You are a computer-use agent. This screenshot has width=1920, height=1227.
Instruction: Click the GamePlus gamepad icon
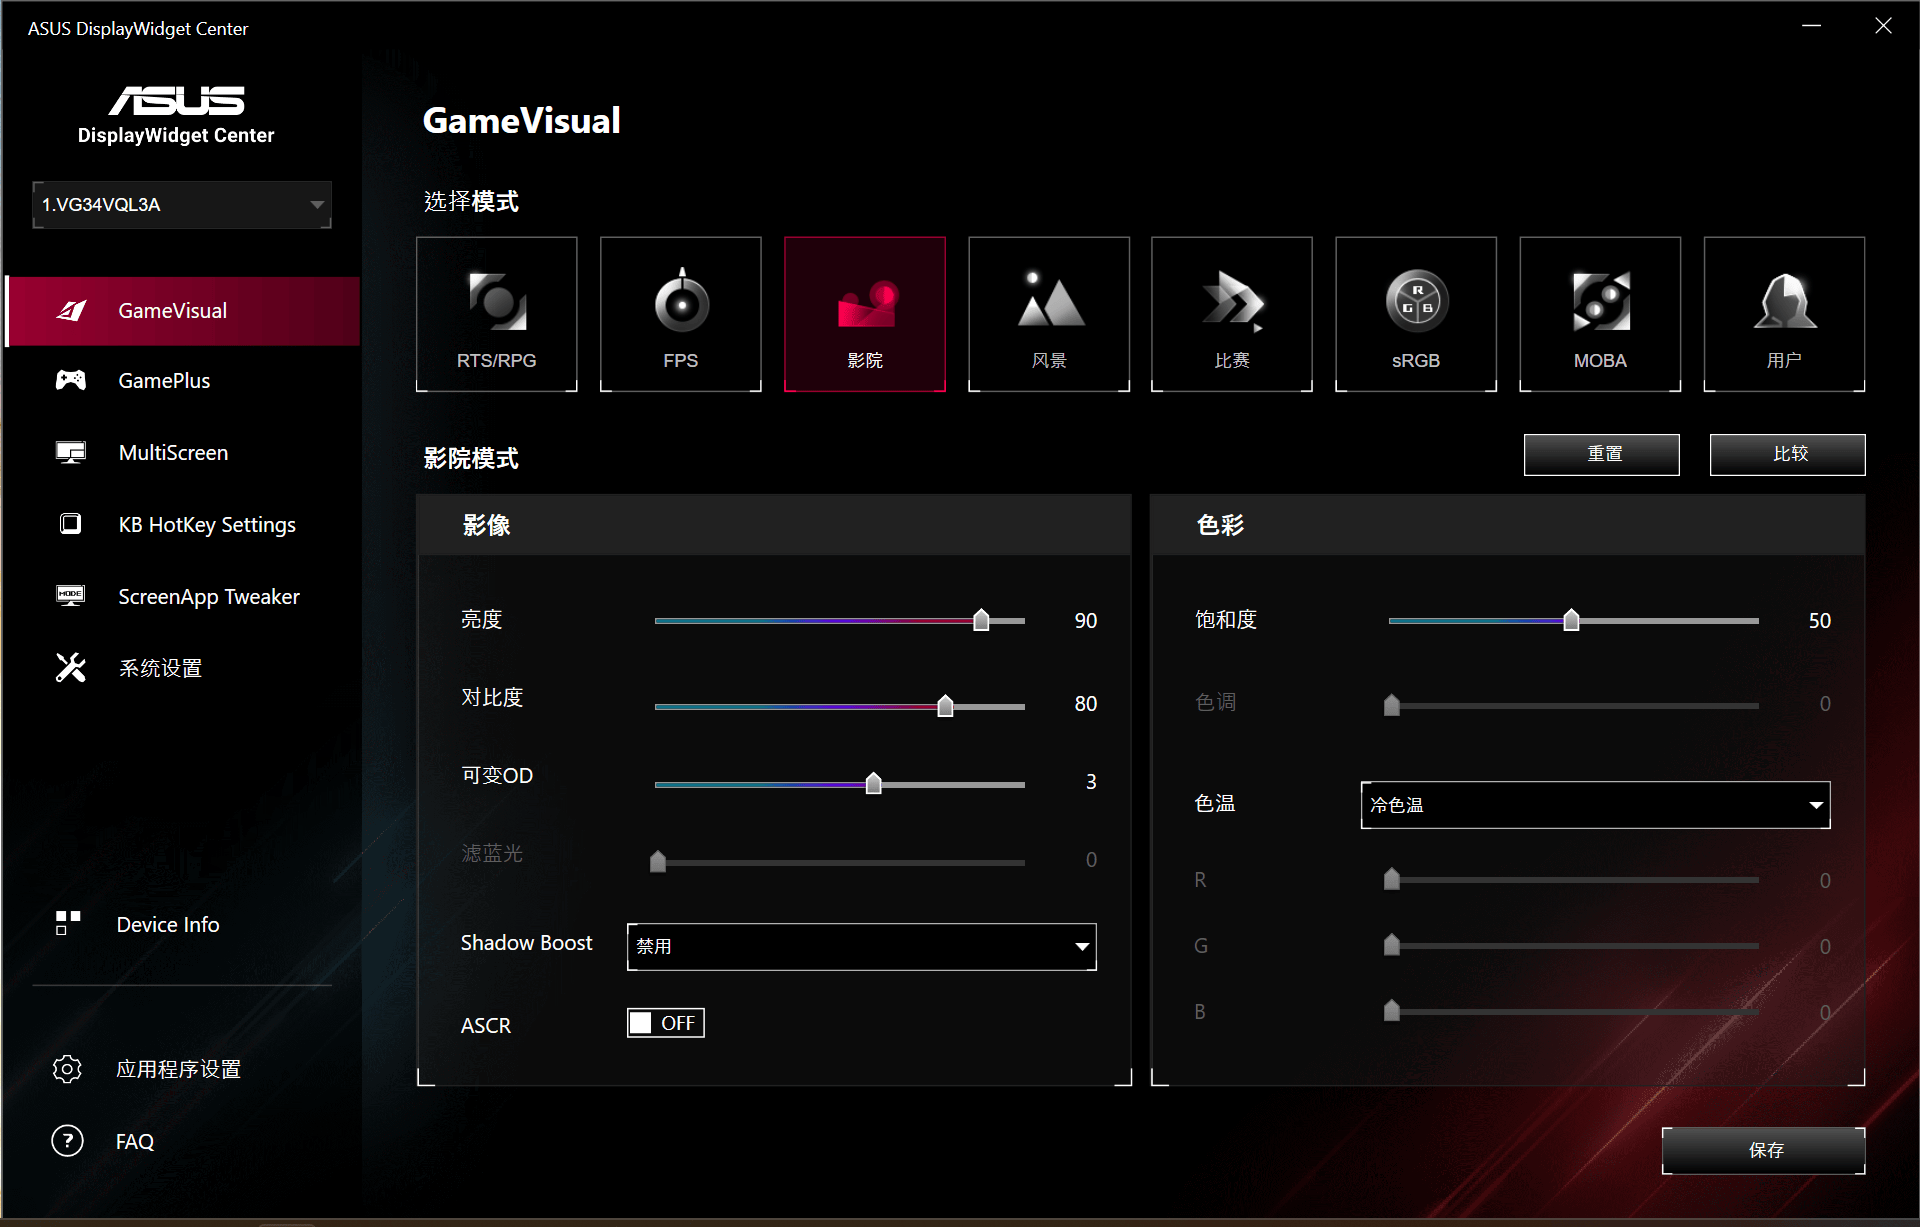click(71, 380)
